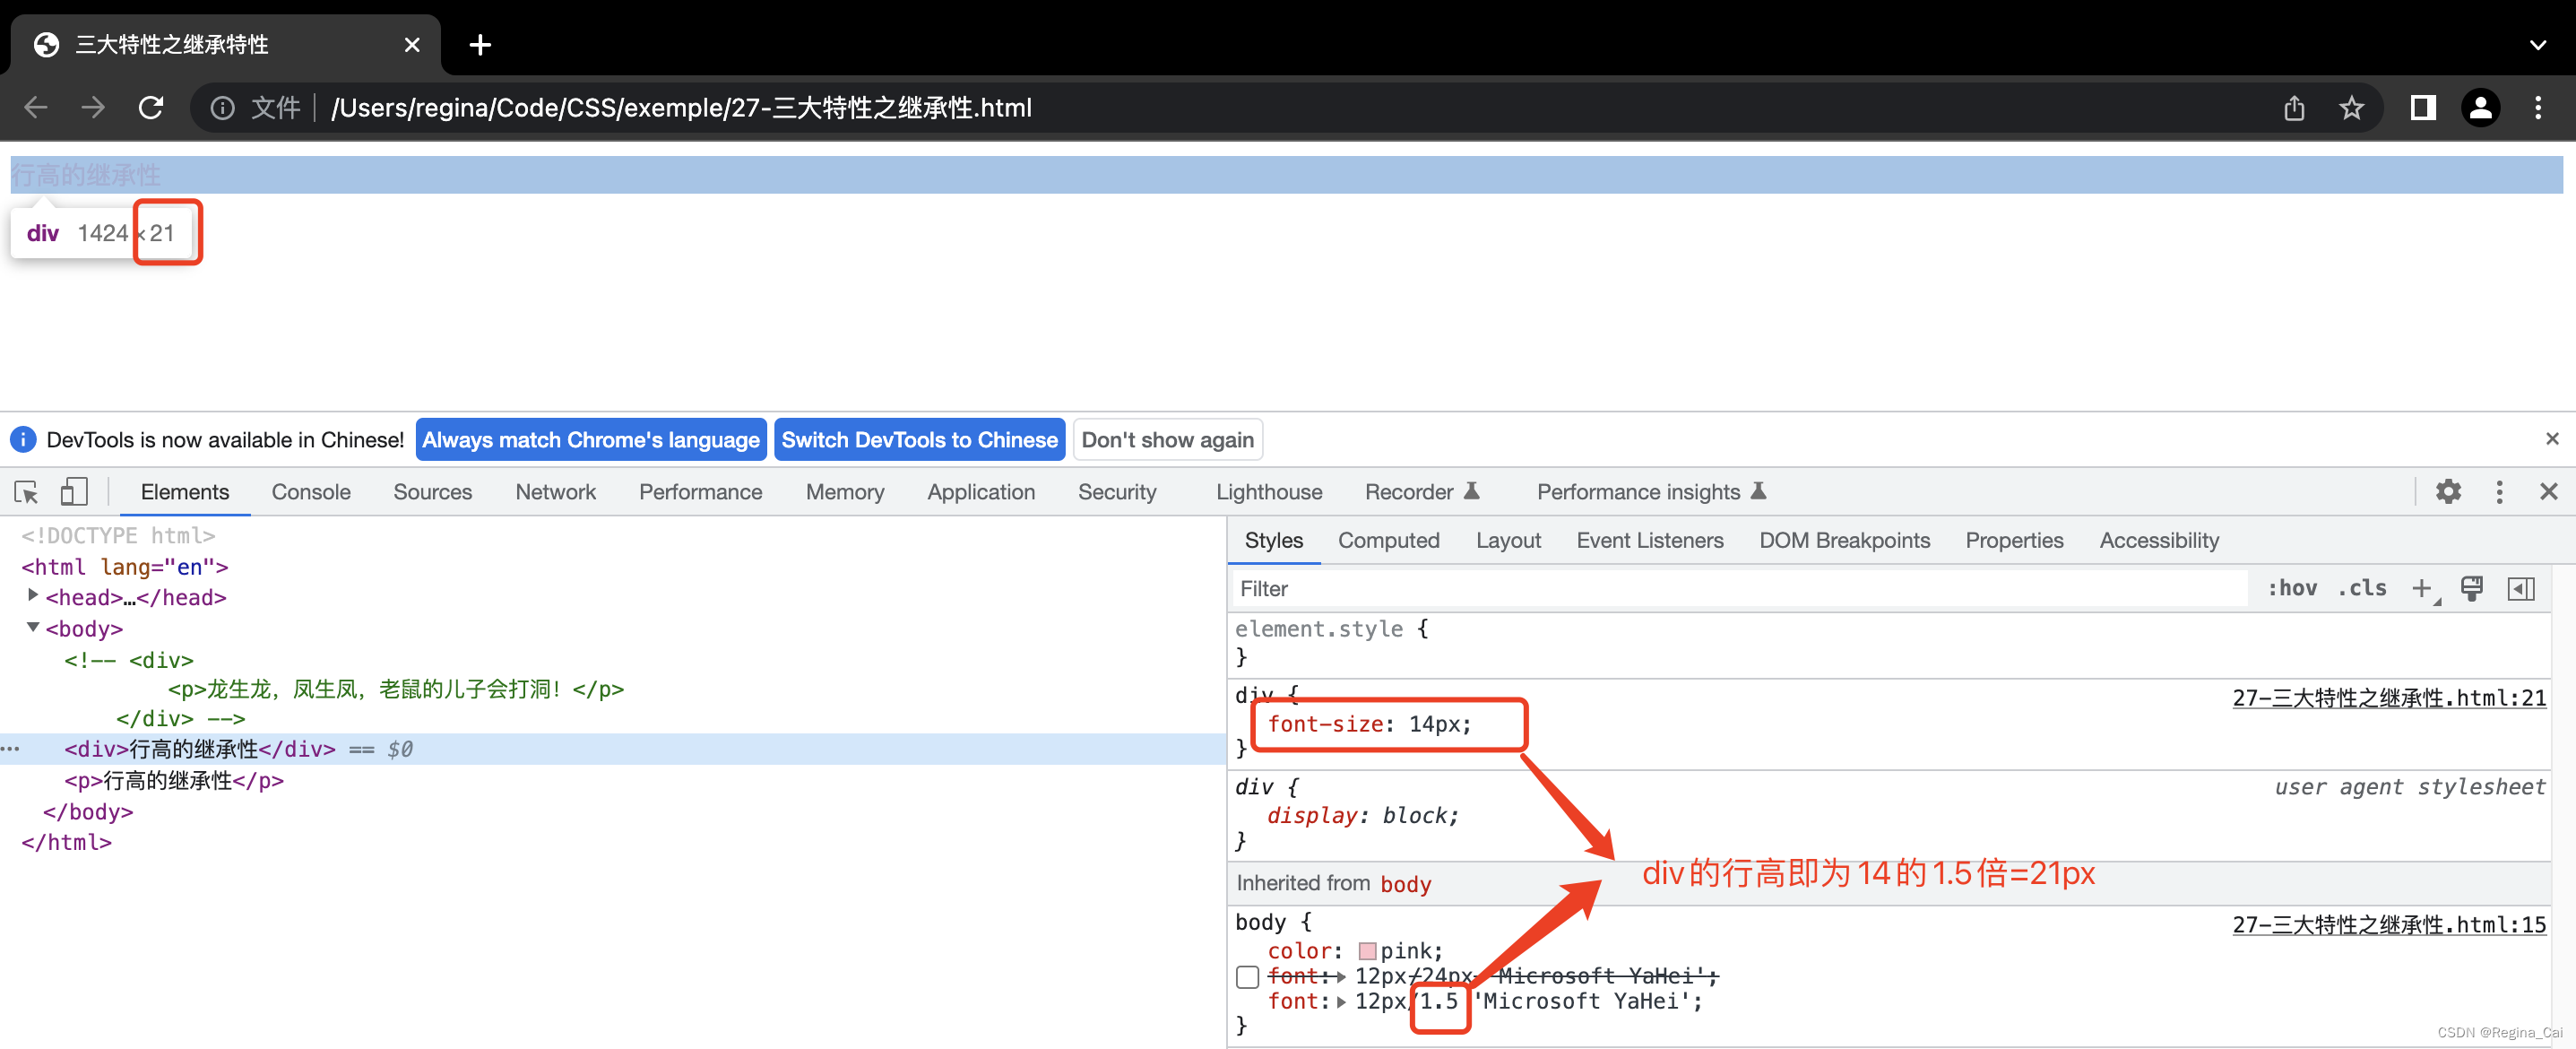The width and height of the screenshot is (2576, 1049).
Task: Click Always match Chrome's language
Action: (x=591, y=440)
